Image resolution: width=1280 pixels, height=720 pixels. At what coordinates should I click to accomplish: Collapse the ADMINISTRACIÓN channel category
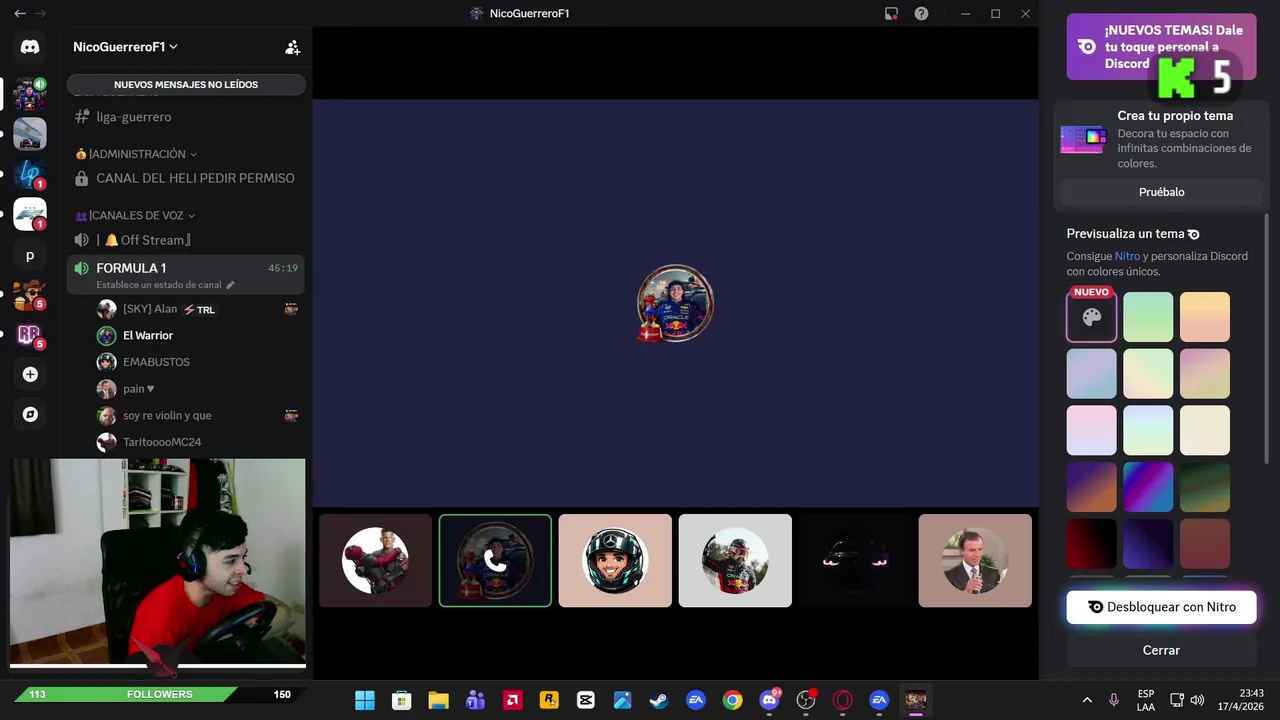pyautogui.click(x=136, y=154)
